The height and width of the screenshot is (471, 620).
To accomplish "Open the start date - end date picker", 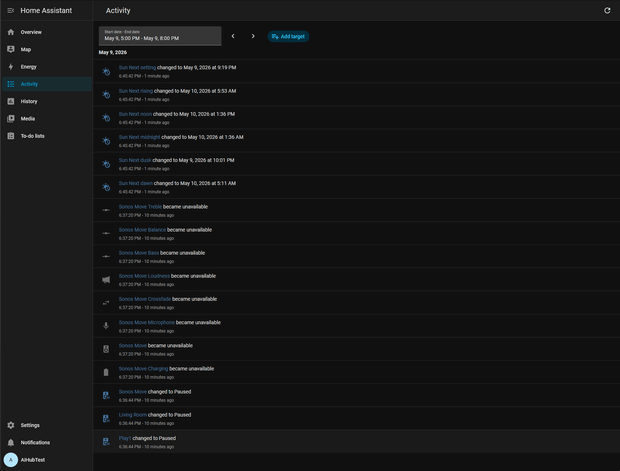I will [x=160, y=36].
